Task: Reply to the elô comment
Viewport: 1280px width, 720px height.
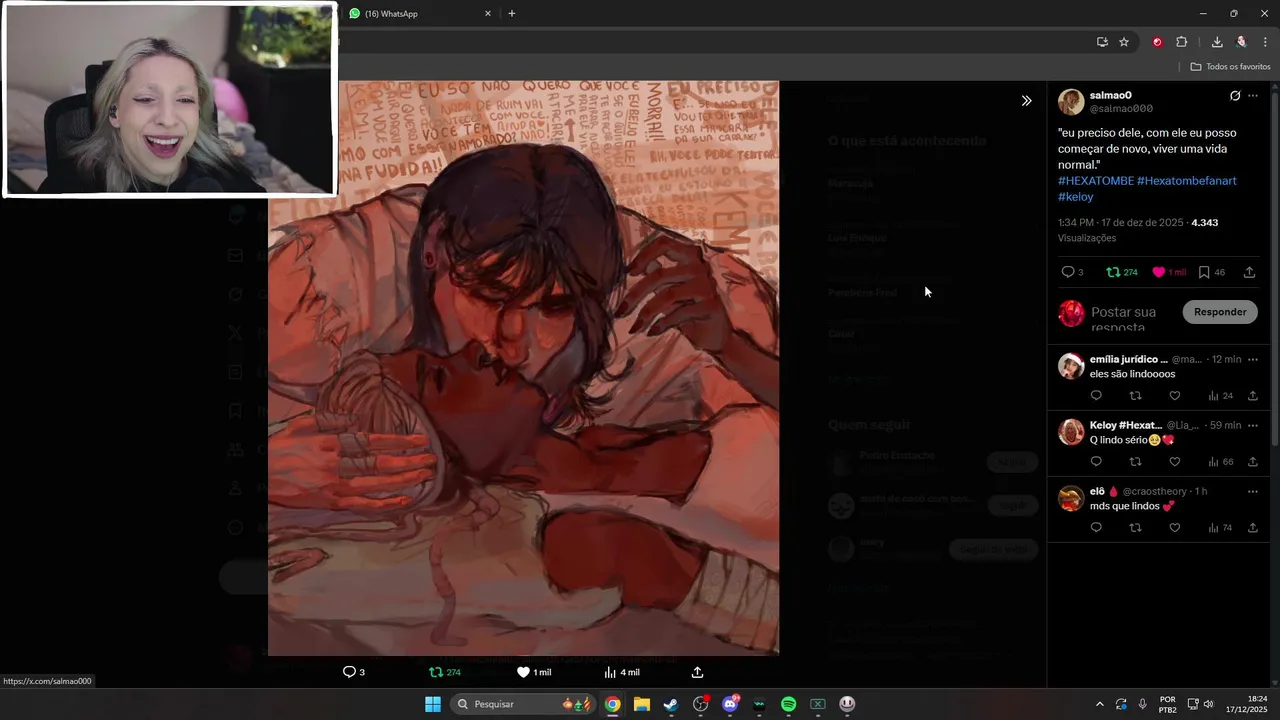Action: pyautogui.click(x=1096, y=528)
